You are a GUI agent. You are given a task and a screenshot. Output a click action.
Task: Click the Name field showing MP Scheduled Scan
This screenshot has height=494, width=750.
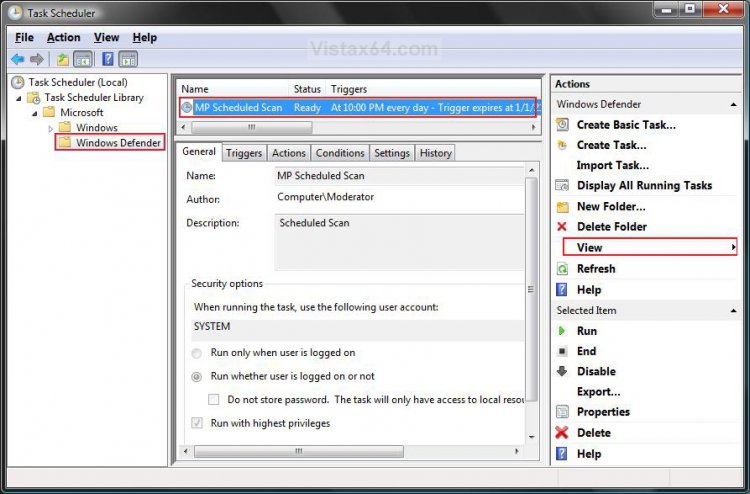(399, 176)
